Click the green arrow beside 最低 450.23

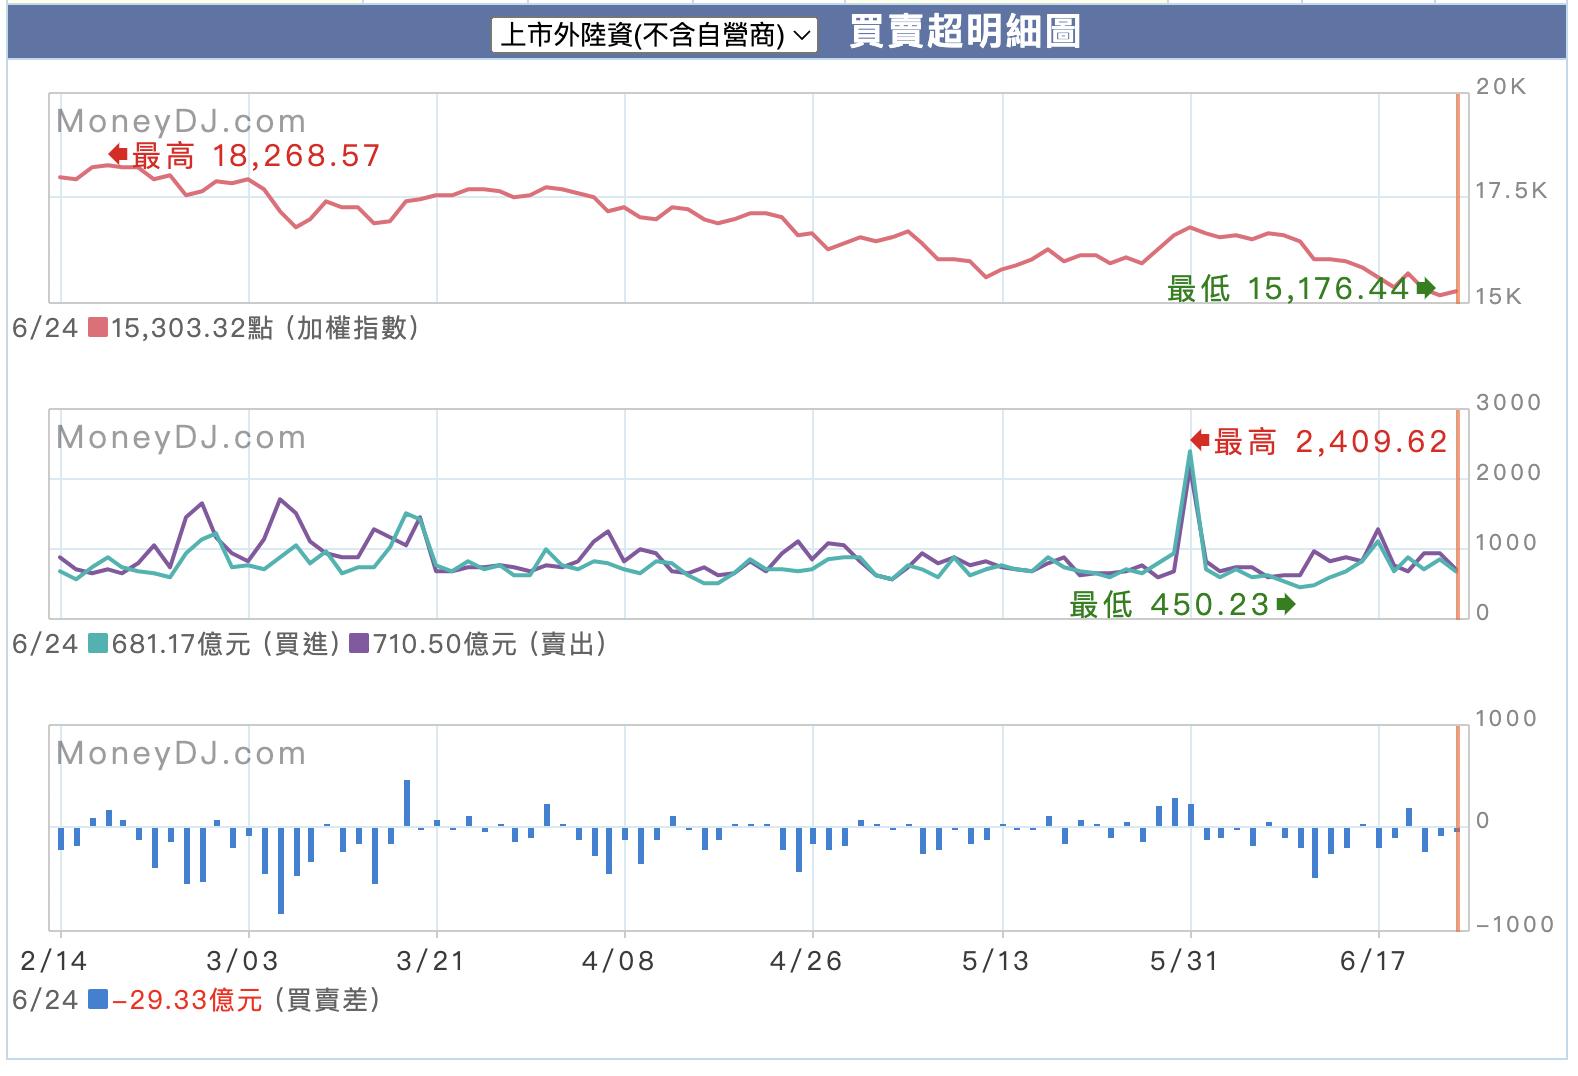click(x=1286, y=604)
